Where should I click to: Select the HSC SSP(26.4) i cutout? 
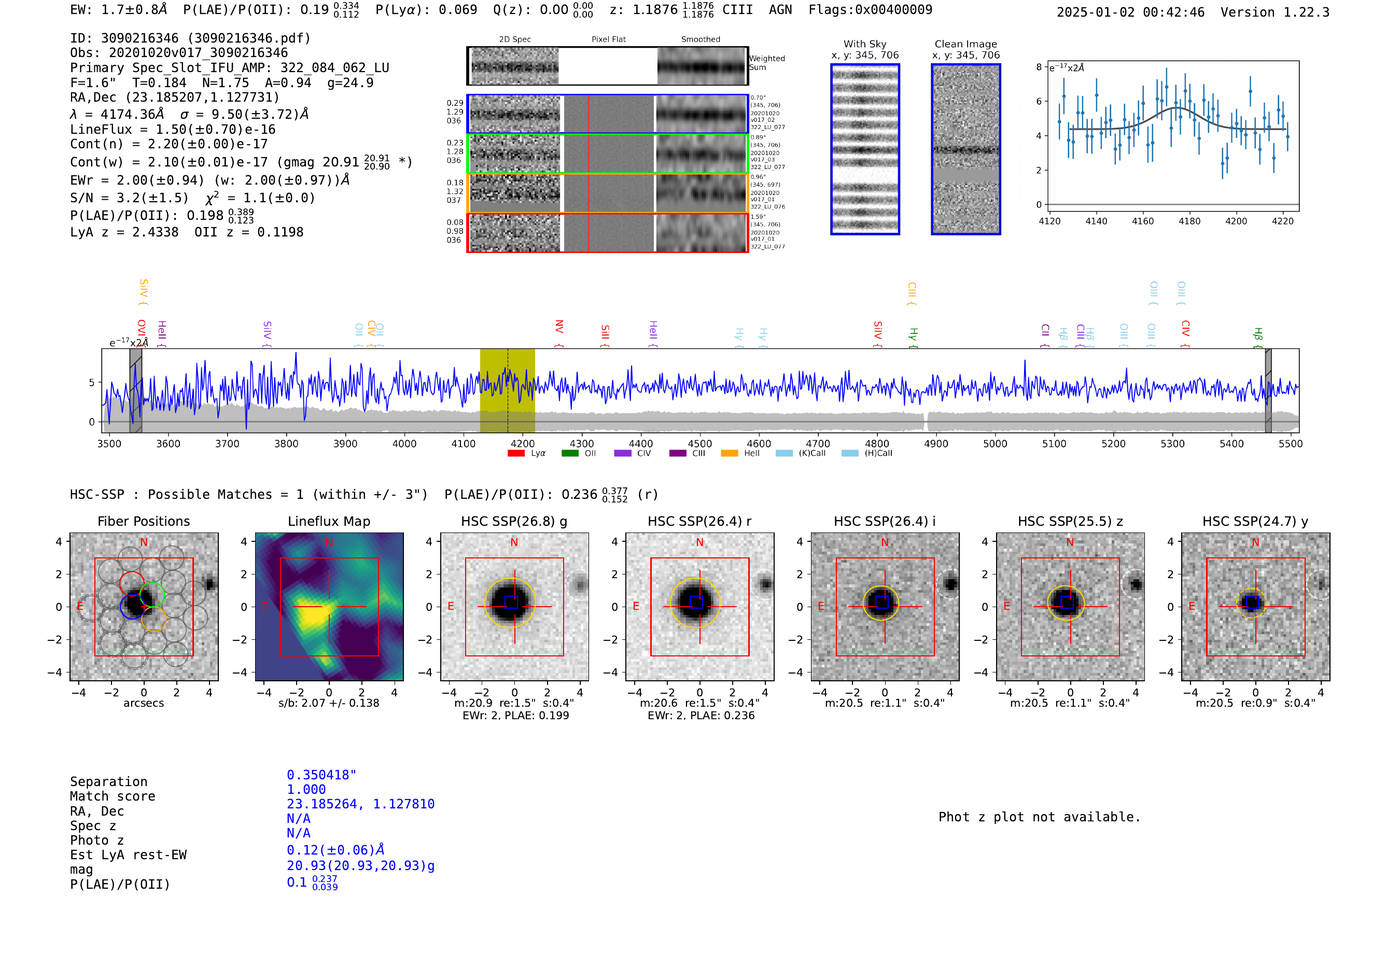[884, 606]
